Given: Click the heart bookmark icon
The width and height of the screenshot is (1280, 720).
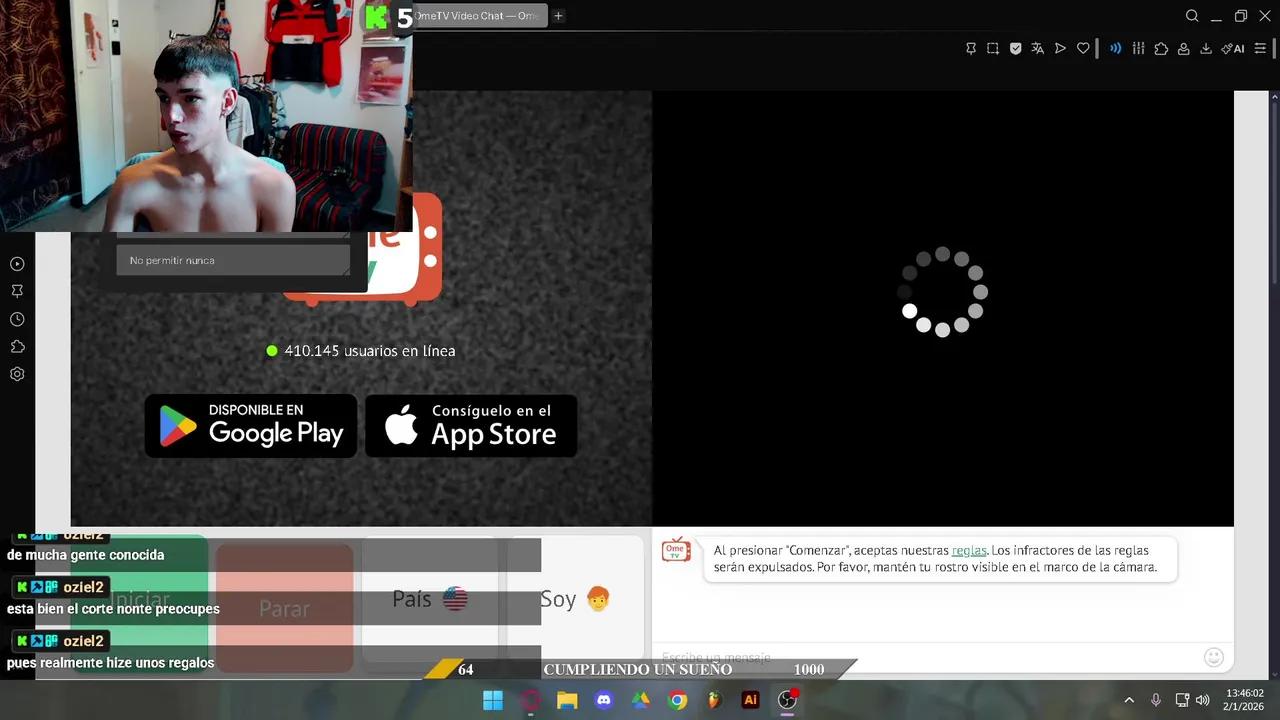Looking at the screenshot, I should (1083, 48).
